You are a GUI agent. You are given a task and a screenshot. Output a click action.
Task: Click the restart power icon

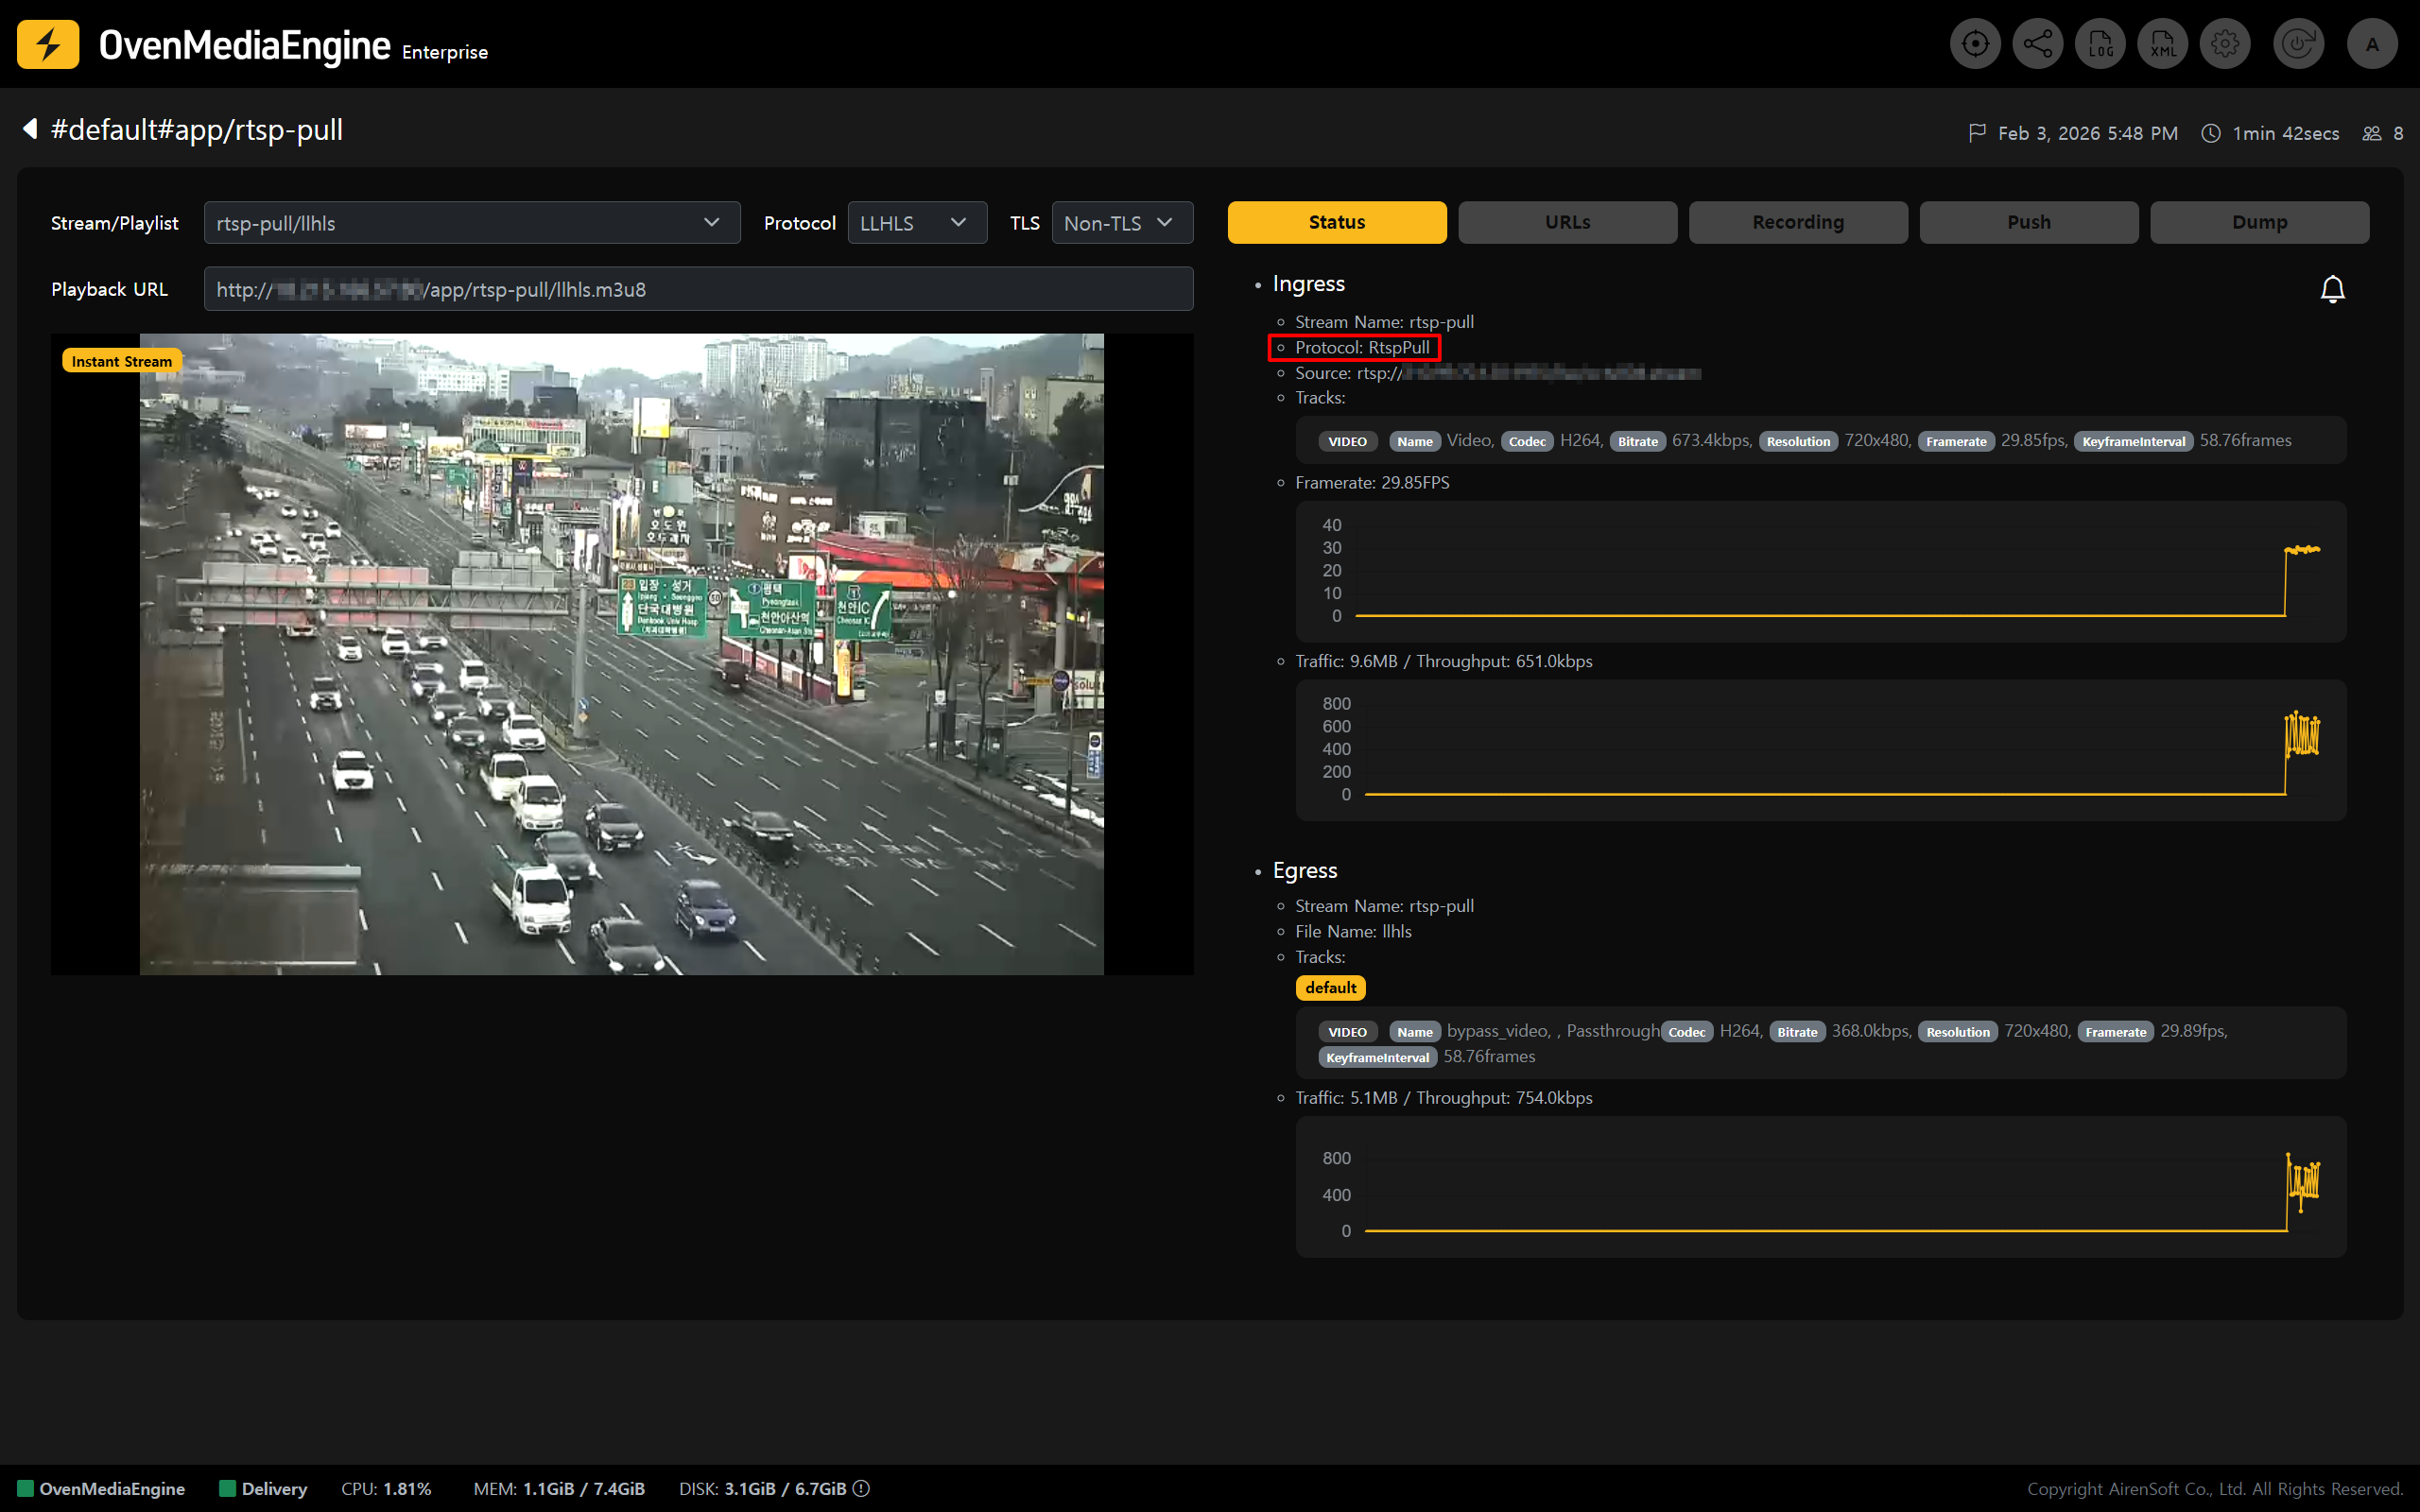pos(2297,44)
